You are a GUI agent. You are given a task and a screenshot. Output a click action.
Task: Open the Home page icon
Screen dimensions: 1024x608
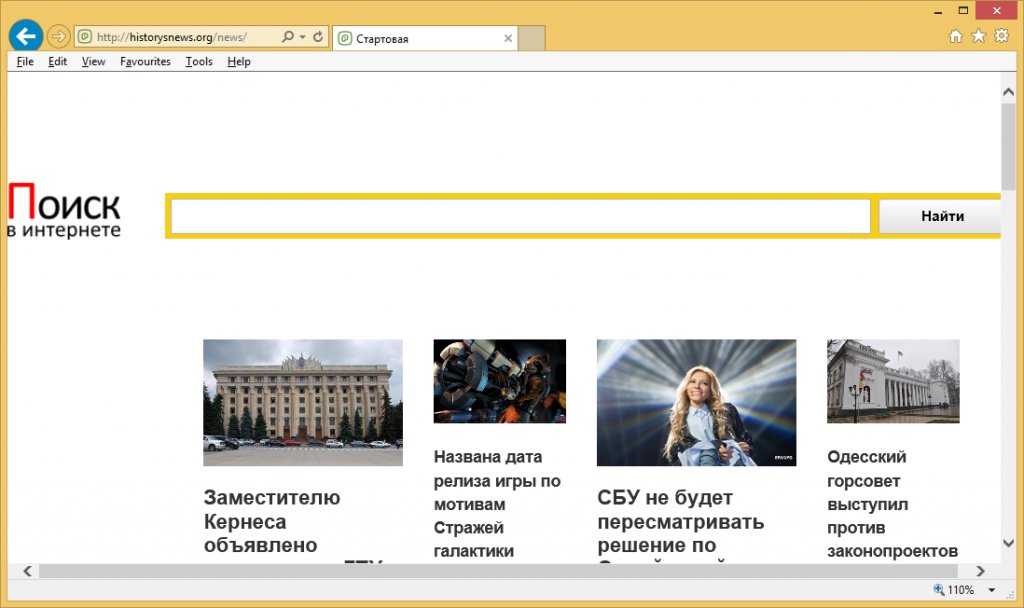(955, 37)
